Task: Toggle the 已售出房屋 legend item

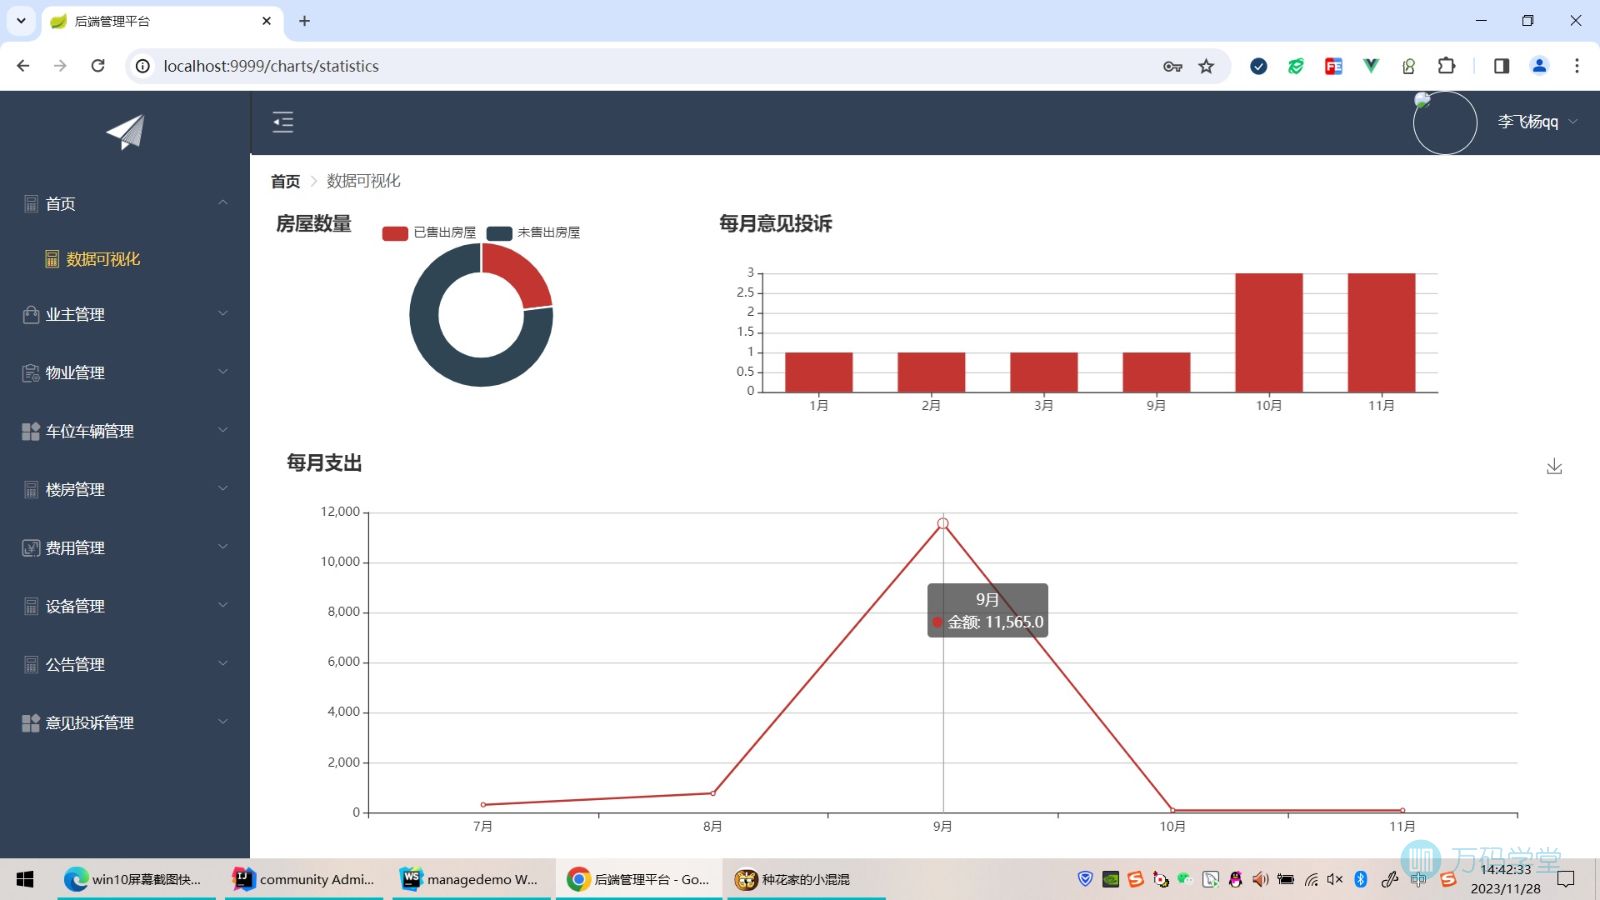Action: click(x=429, y=232)
